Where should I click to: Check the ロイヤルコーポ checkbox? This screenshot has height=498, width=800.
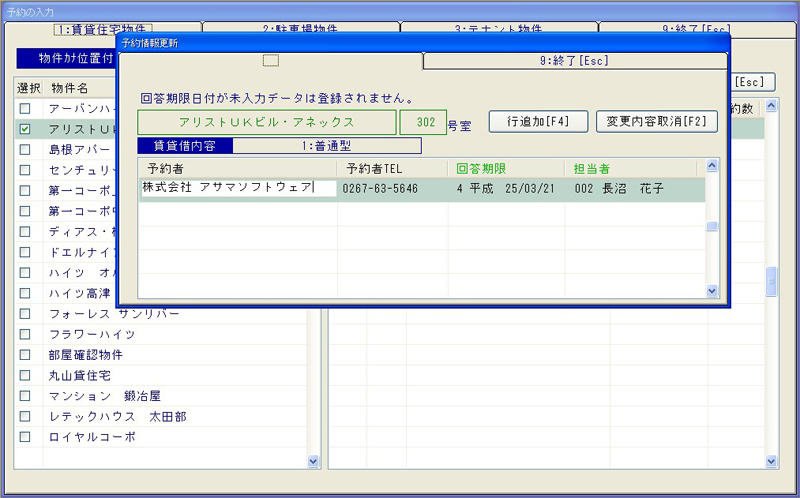click(25, 437)
